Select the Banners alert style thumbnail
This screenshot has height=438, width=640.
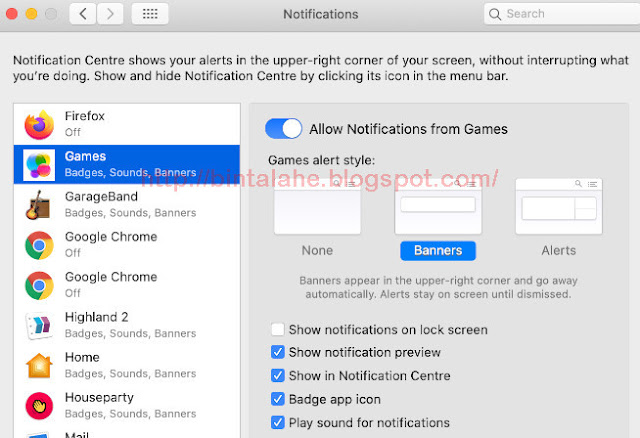click(x=438, y=207)
